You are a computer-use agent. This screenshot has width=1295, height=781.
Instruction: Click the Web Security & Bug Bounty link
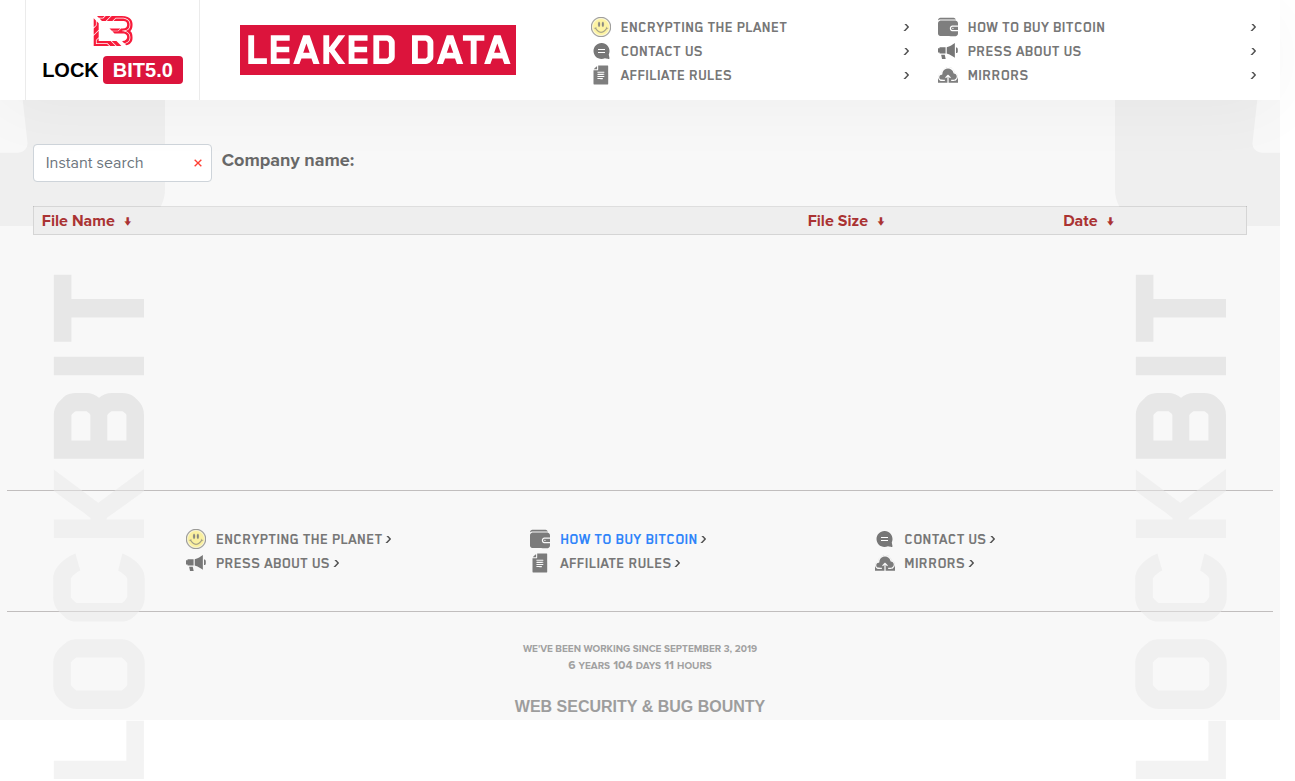pos(640,706)
